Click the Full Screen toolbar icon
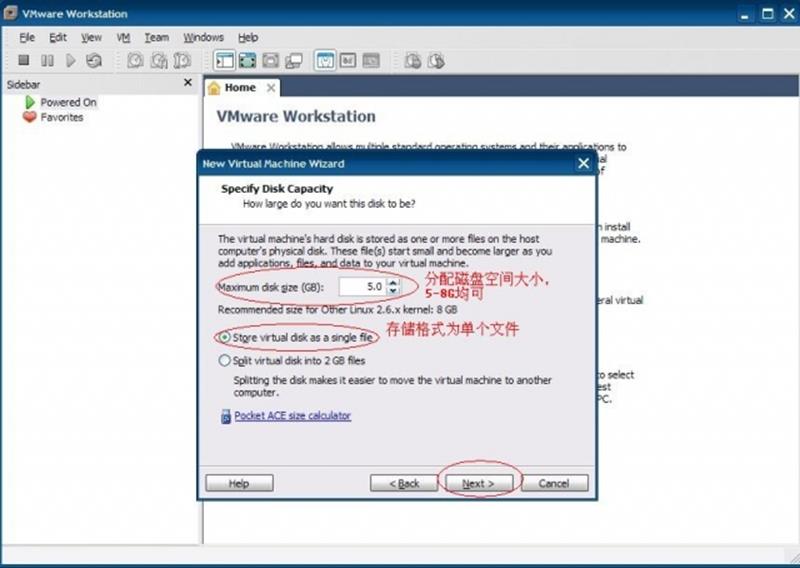The width and height of the screenshot is (800, 568). (x=247, y=61)
